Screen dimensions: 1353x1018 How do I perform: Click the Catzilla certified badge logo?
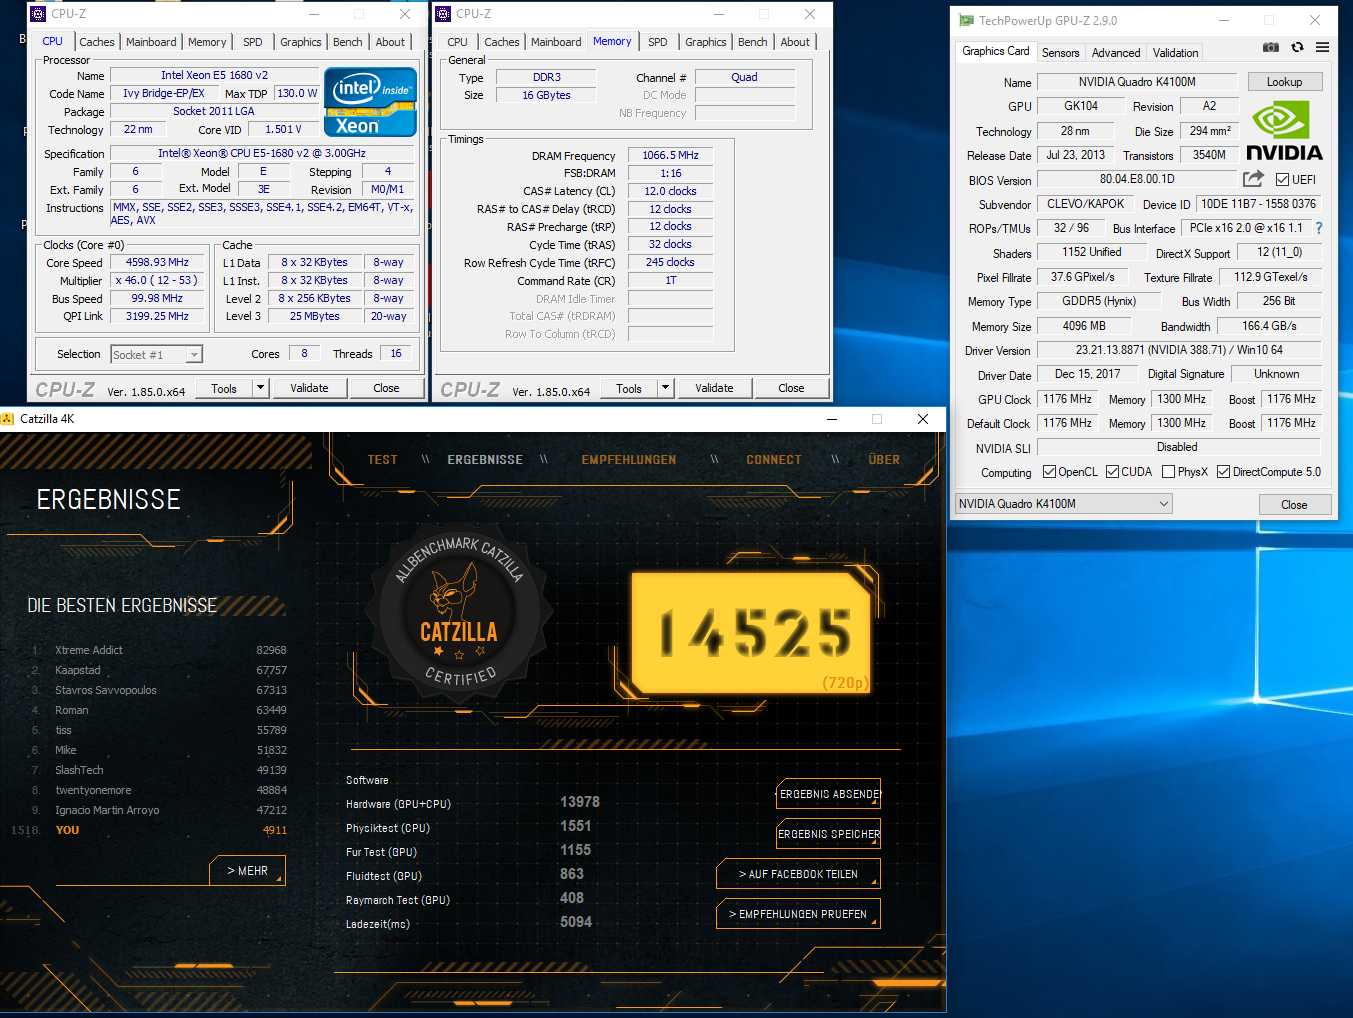(459, 611)
